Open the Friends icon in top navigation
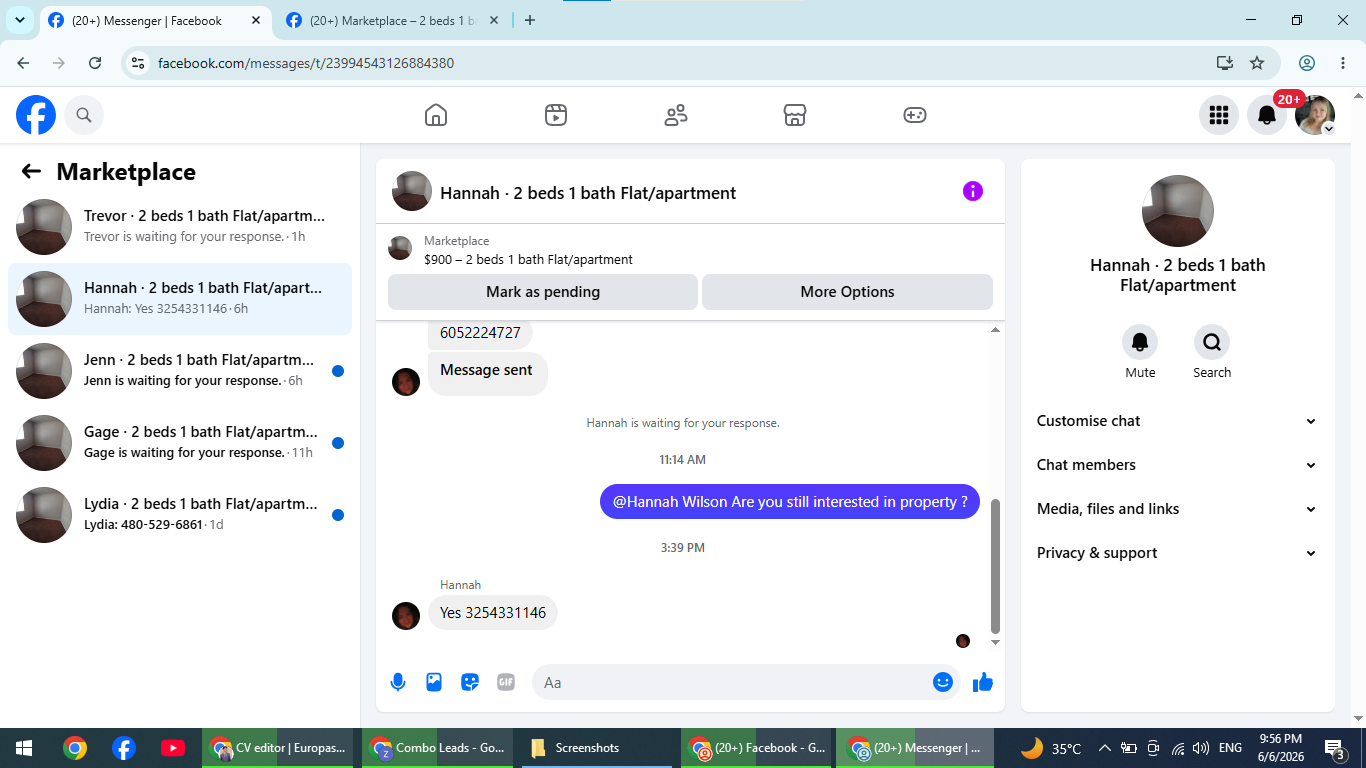This screenshot has width=1366, height=768. pyautogui.click(x=676, y=115)
